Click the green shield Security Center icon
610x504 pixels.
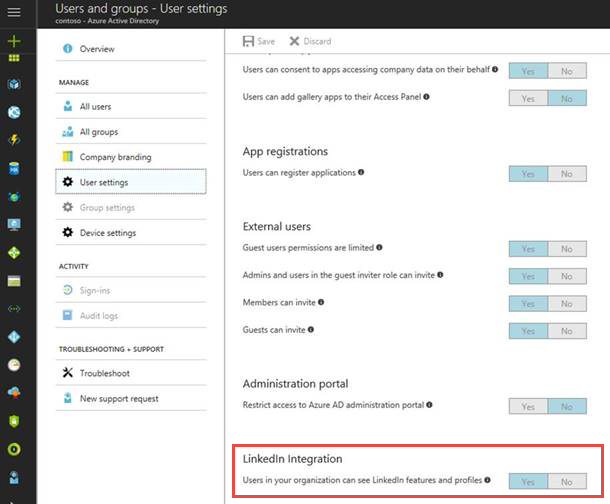point(14,421)
